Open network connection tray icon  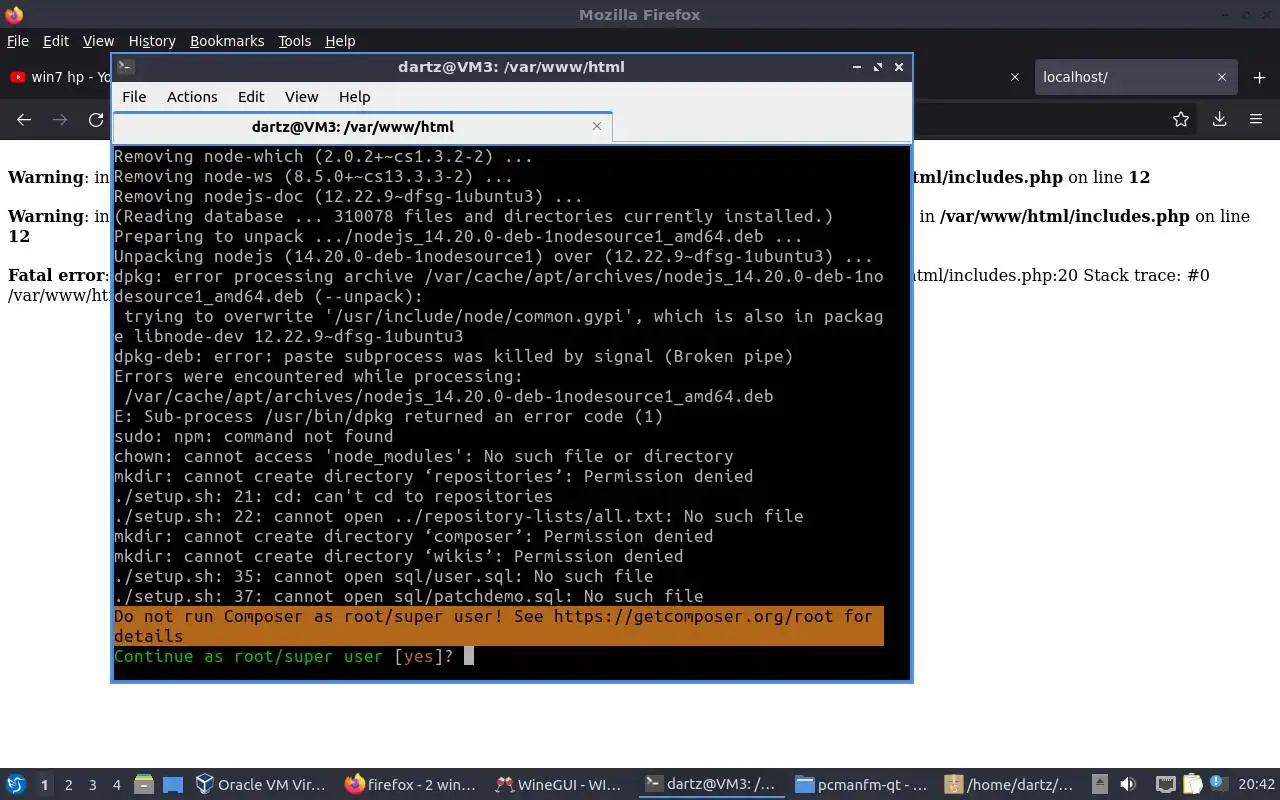[x=1165, y=785]
